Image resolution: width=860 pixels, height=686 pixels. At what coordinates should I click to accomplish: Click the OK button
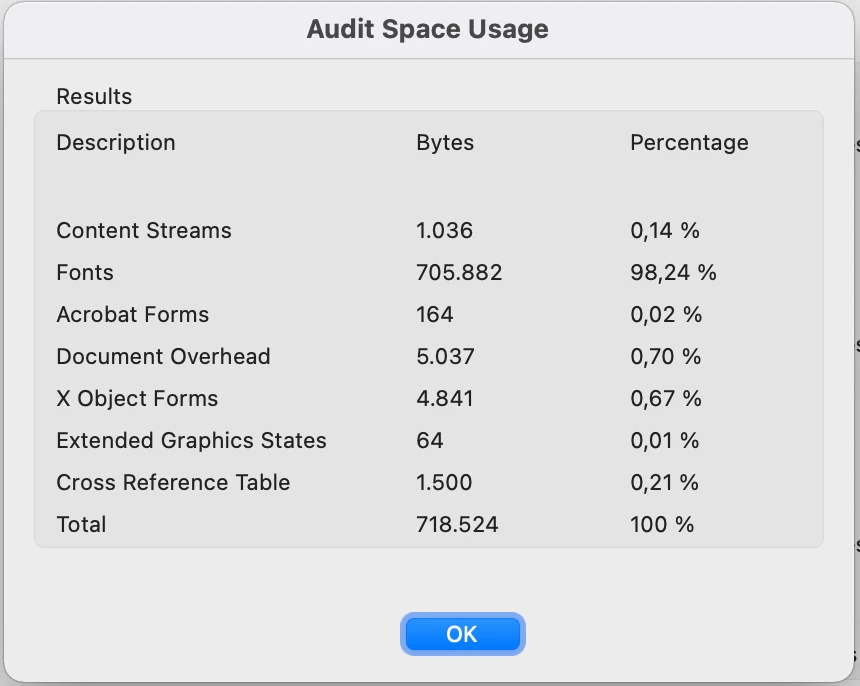[462, 634]
